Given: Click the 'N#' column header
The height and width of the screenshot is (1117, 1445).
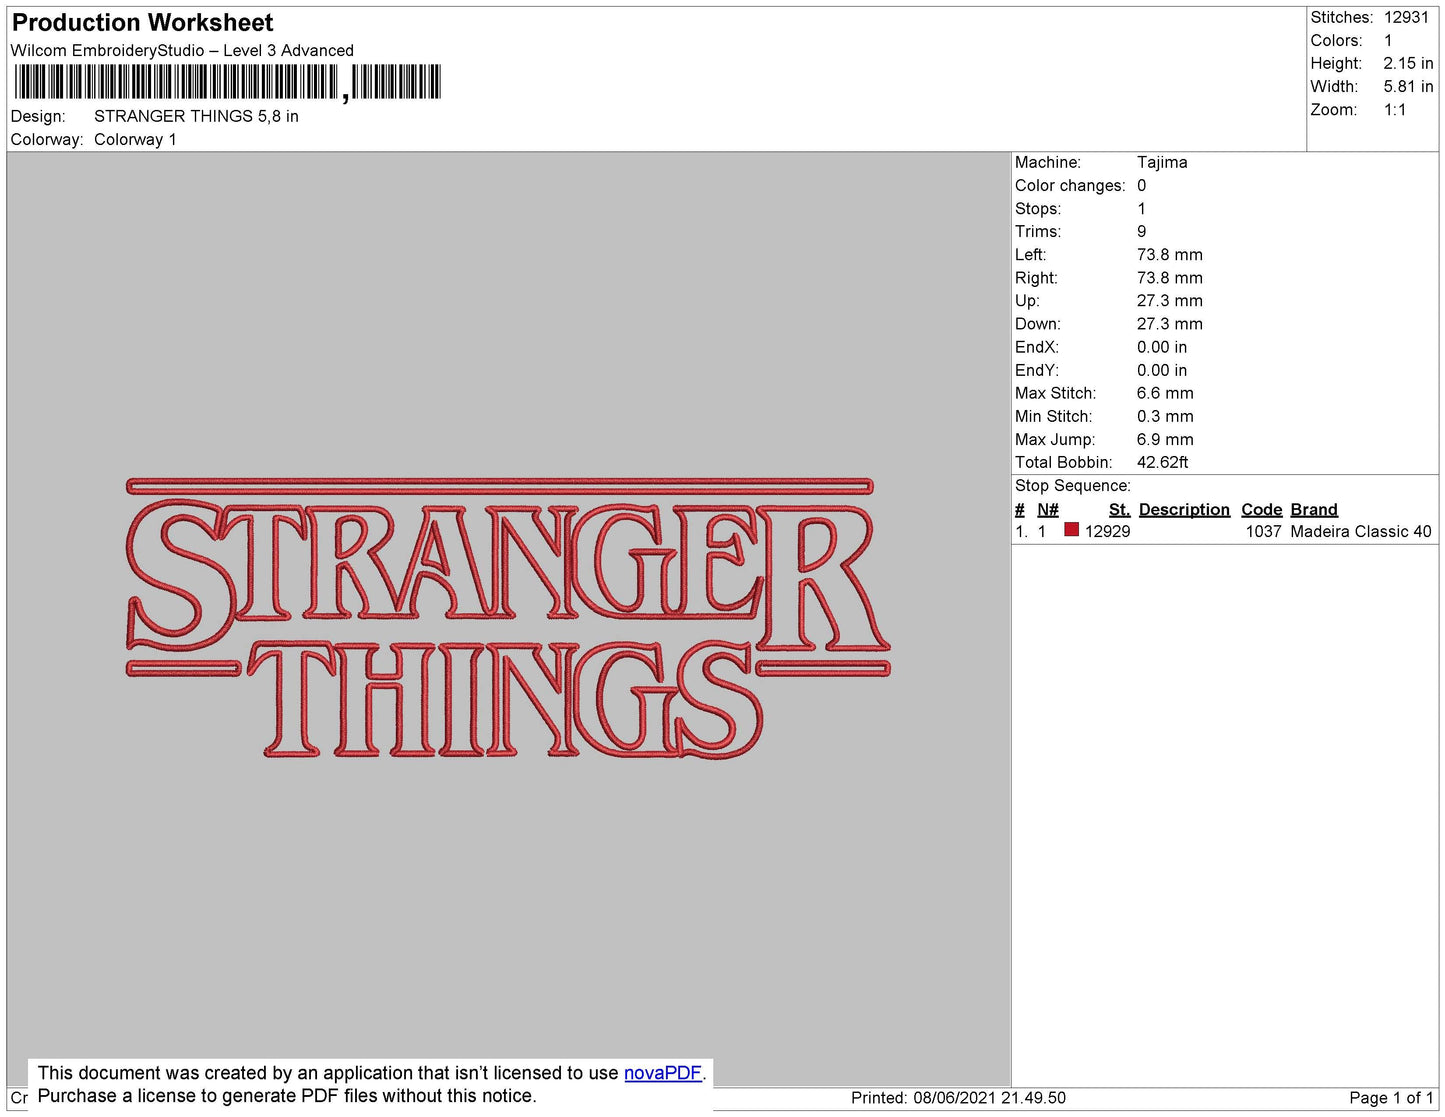Looking at the screenshot, I should [x=1048, y=509].
